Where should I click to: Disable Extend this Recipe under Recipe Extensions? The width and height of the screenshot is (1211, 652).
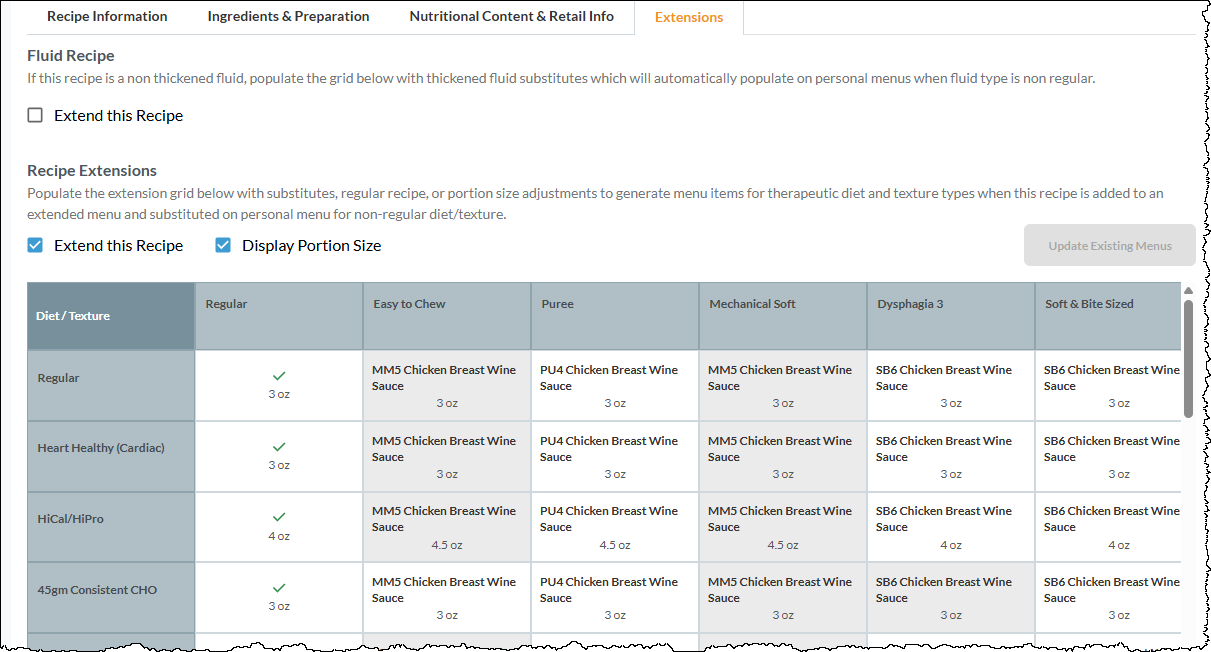pos(35,245)
